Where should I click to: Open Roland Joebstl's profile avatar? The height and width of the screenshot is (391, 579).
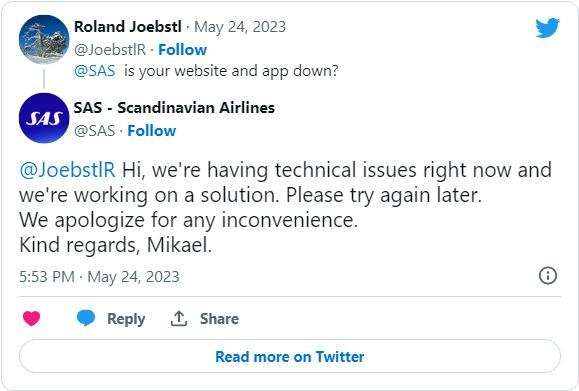click(44, 40)
